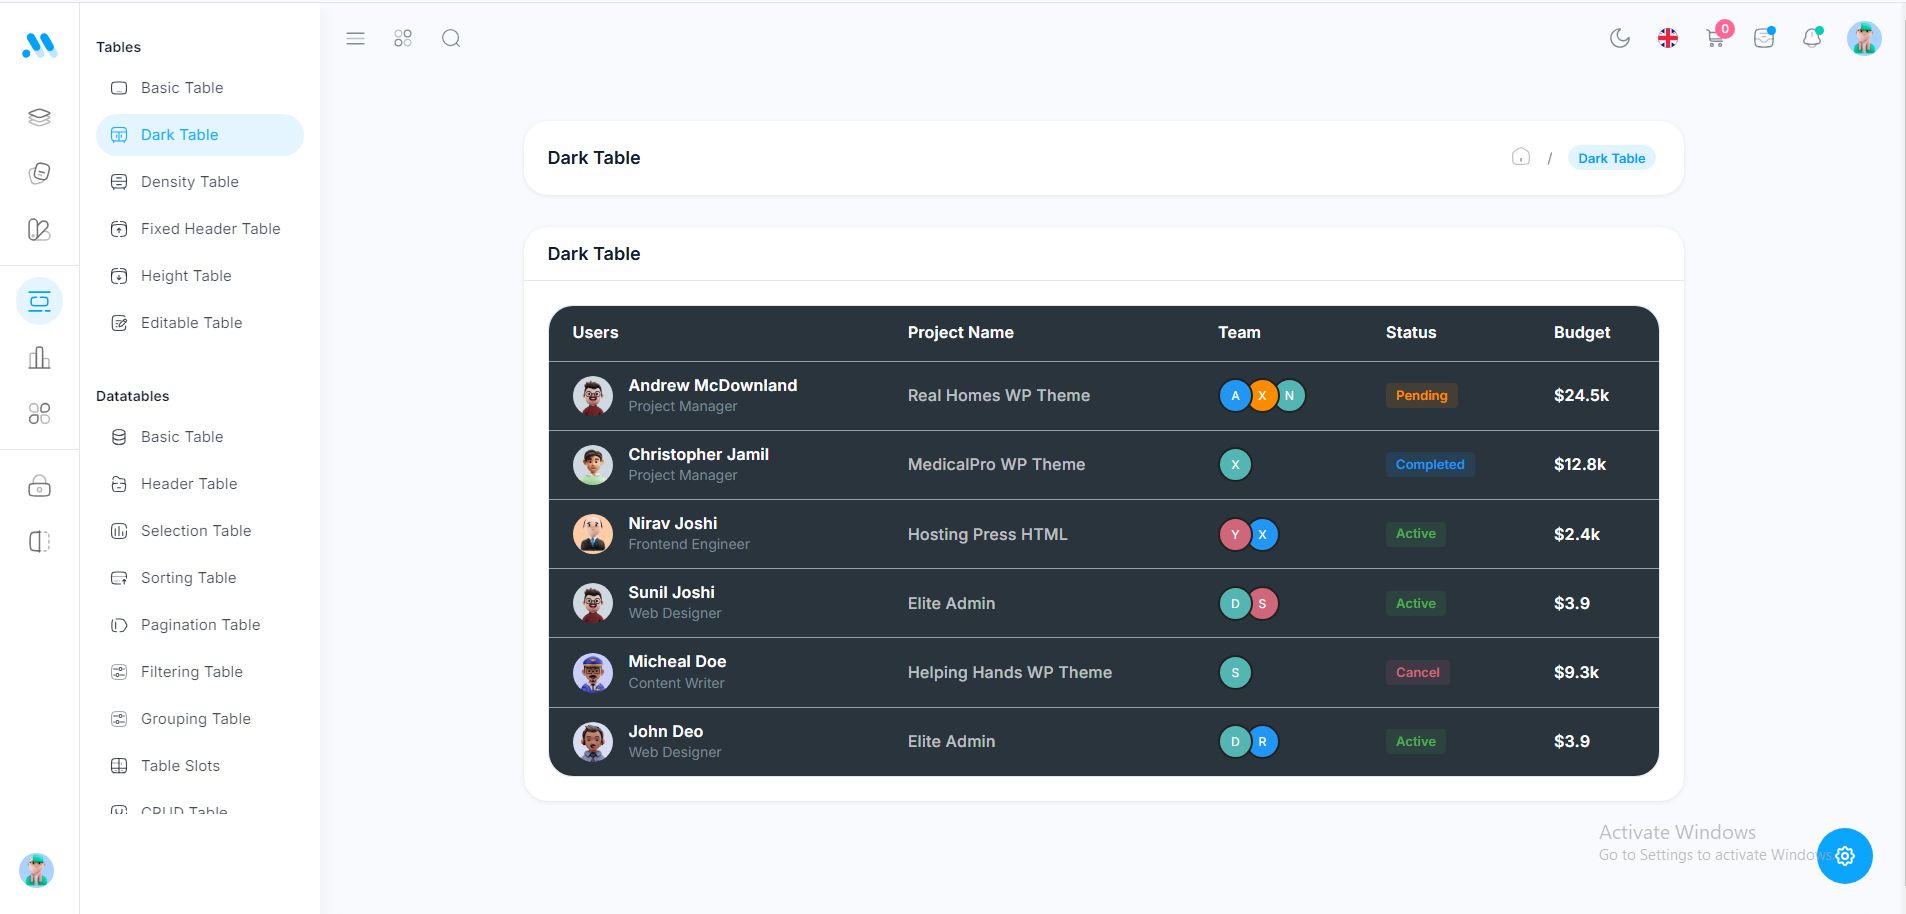Click Real Homes WP Theme project name
Image resolution: width=1906 pixels, height=914 pixels.
[999, 395]
